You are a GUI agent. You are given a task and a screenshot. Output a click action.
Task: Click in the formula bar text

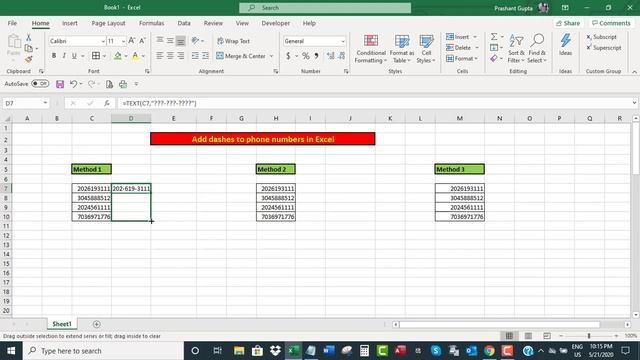click(x=159, y=103)
